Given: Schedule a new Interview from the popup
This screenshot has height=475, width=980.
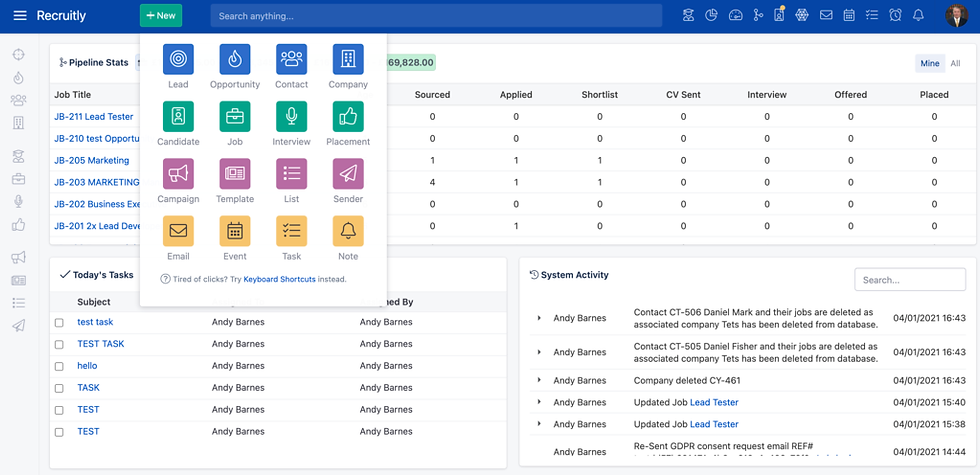Looking at the screenshot, I should click(291, 117).
